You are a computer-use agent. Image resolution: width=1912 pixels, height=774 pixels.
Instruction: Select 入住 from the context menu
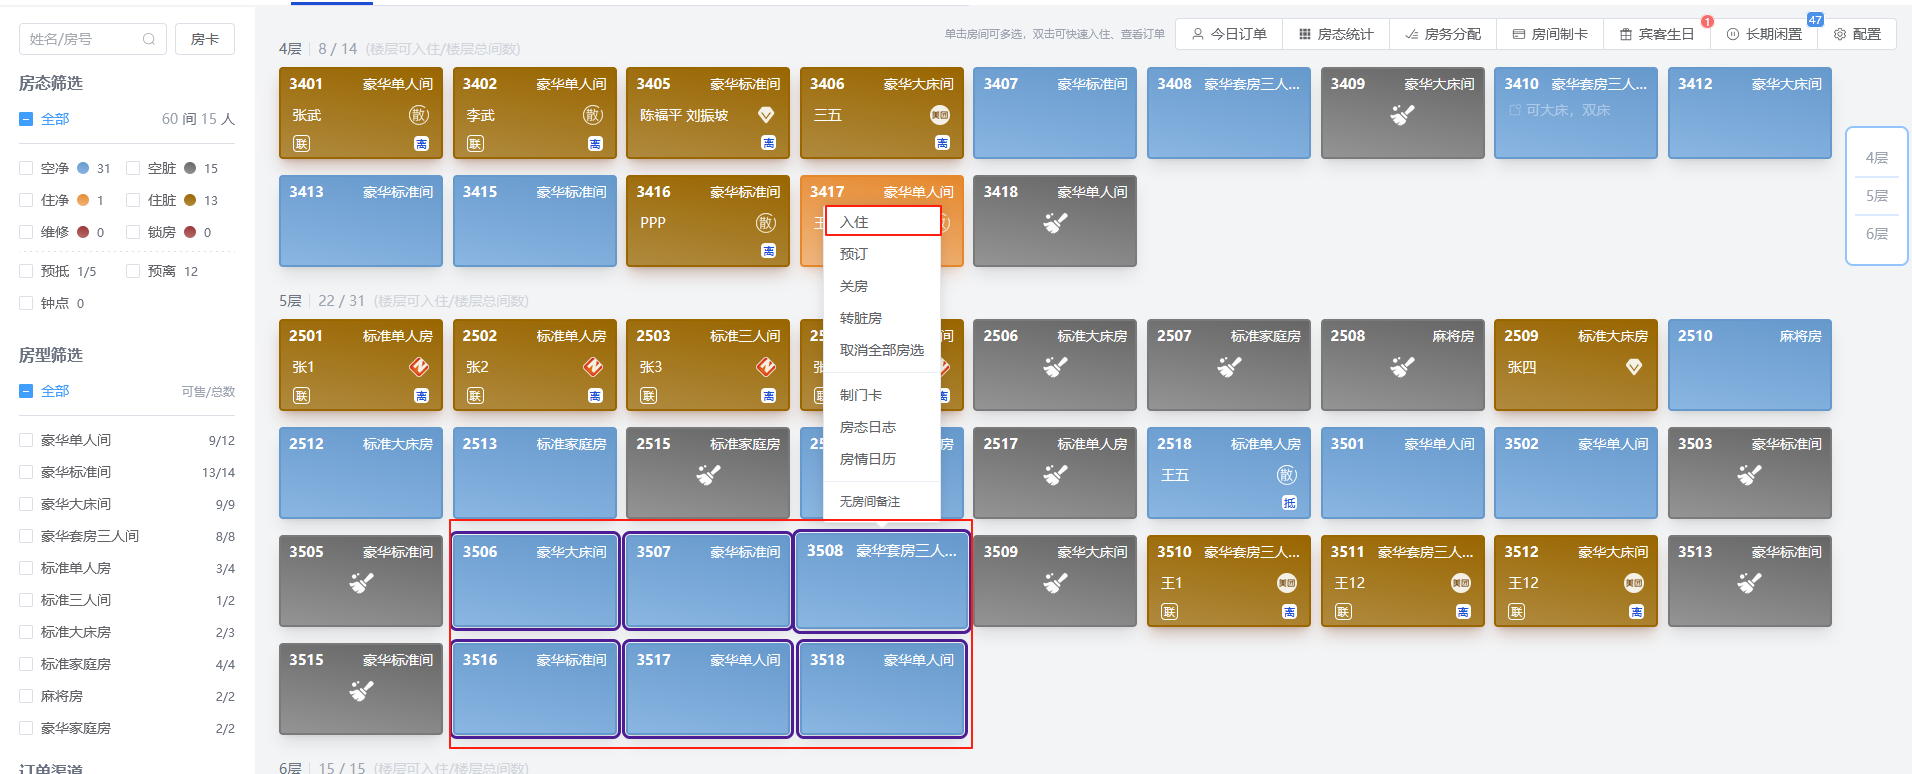click(882, 221)
